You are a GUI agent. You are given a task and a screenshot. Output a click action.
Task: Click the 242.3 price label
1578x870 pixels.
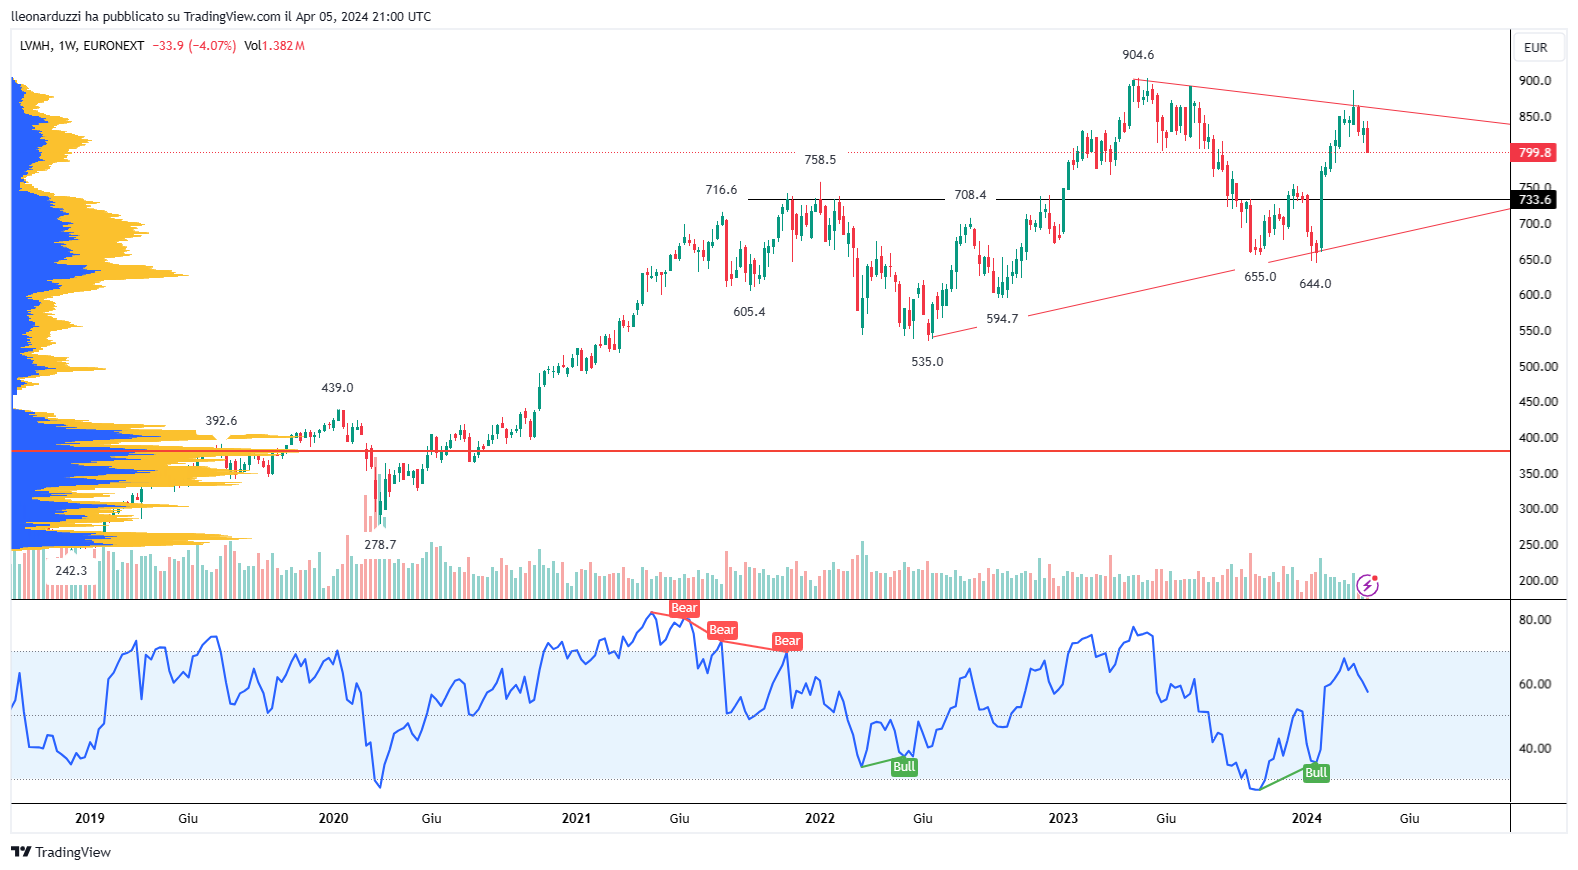71,571
